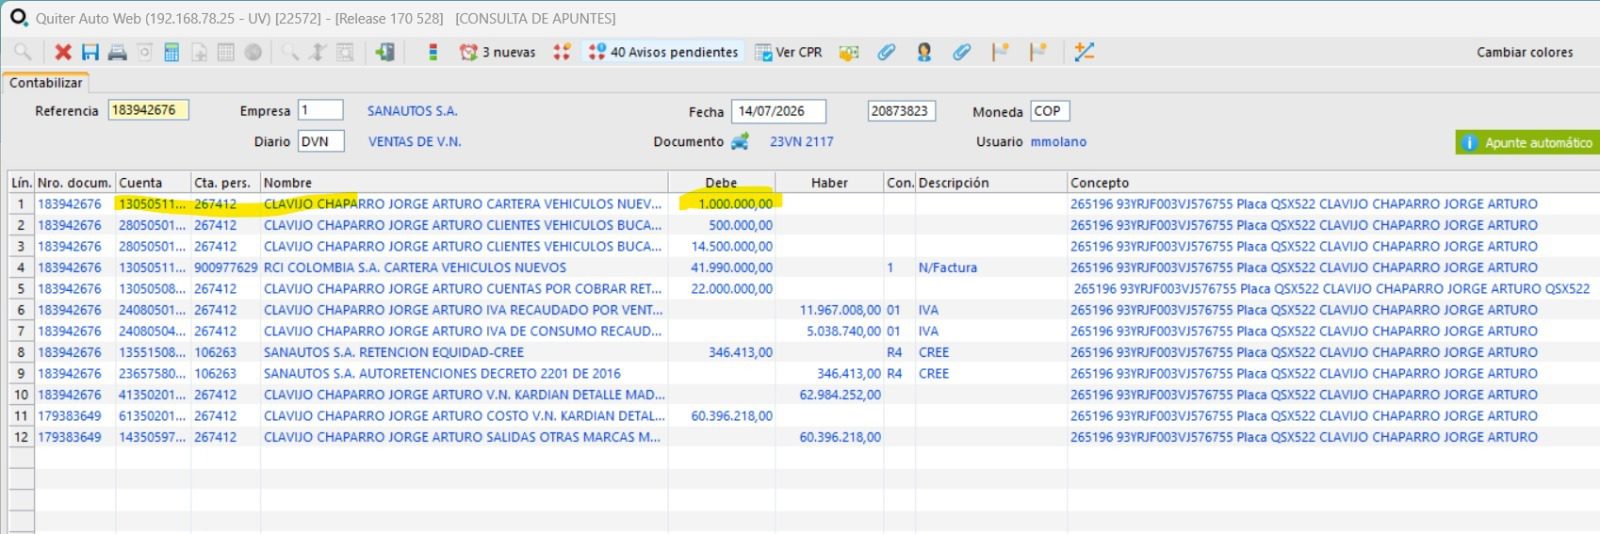Select the RCI COLOMBIA S.A. row

point(800,267)
